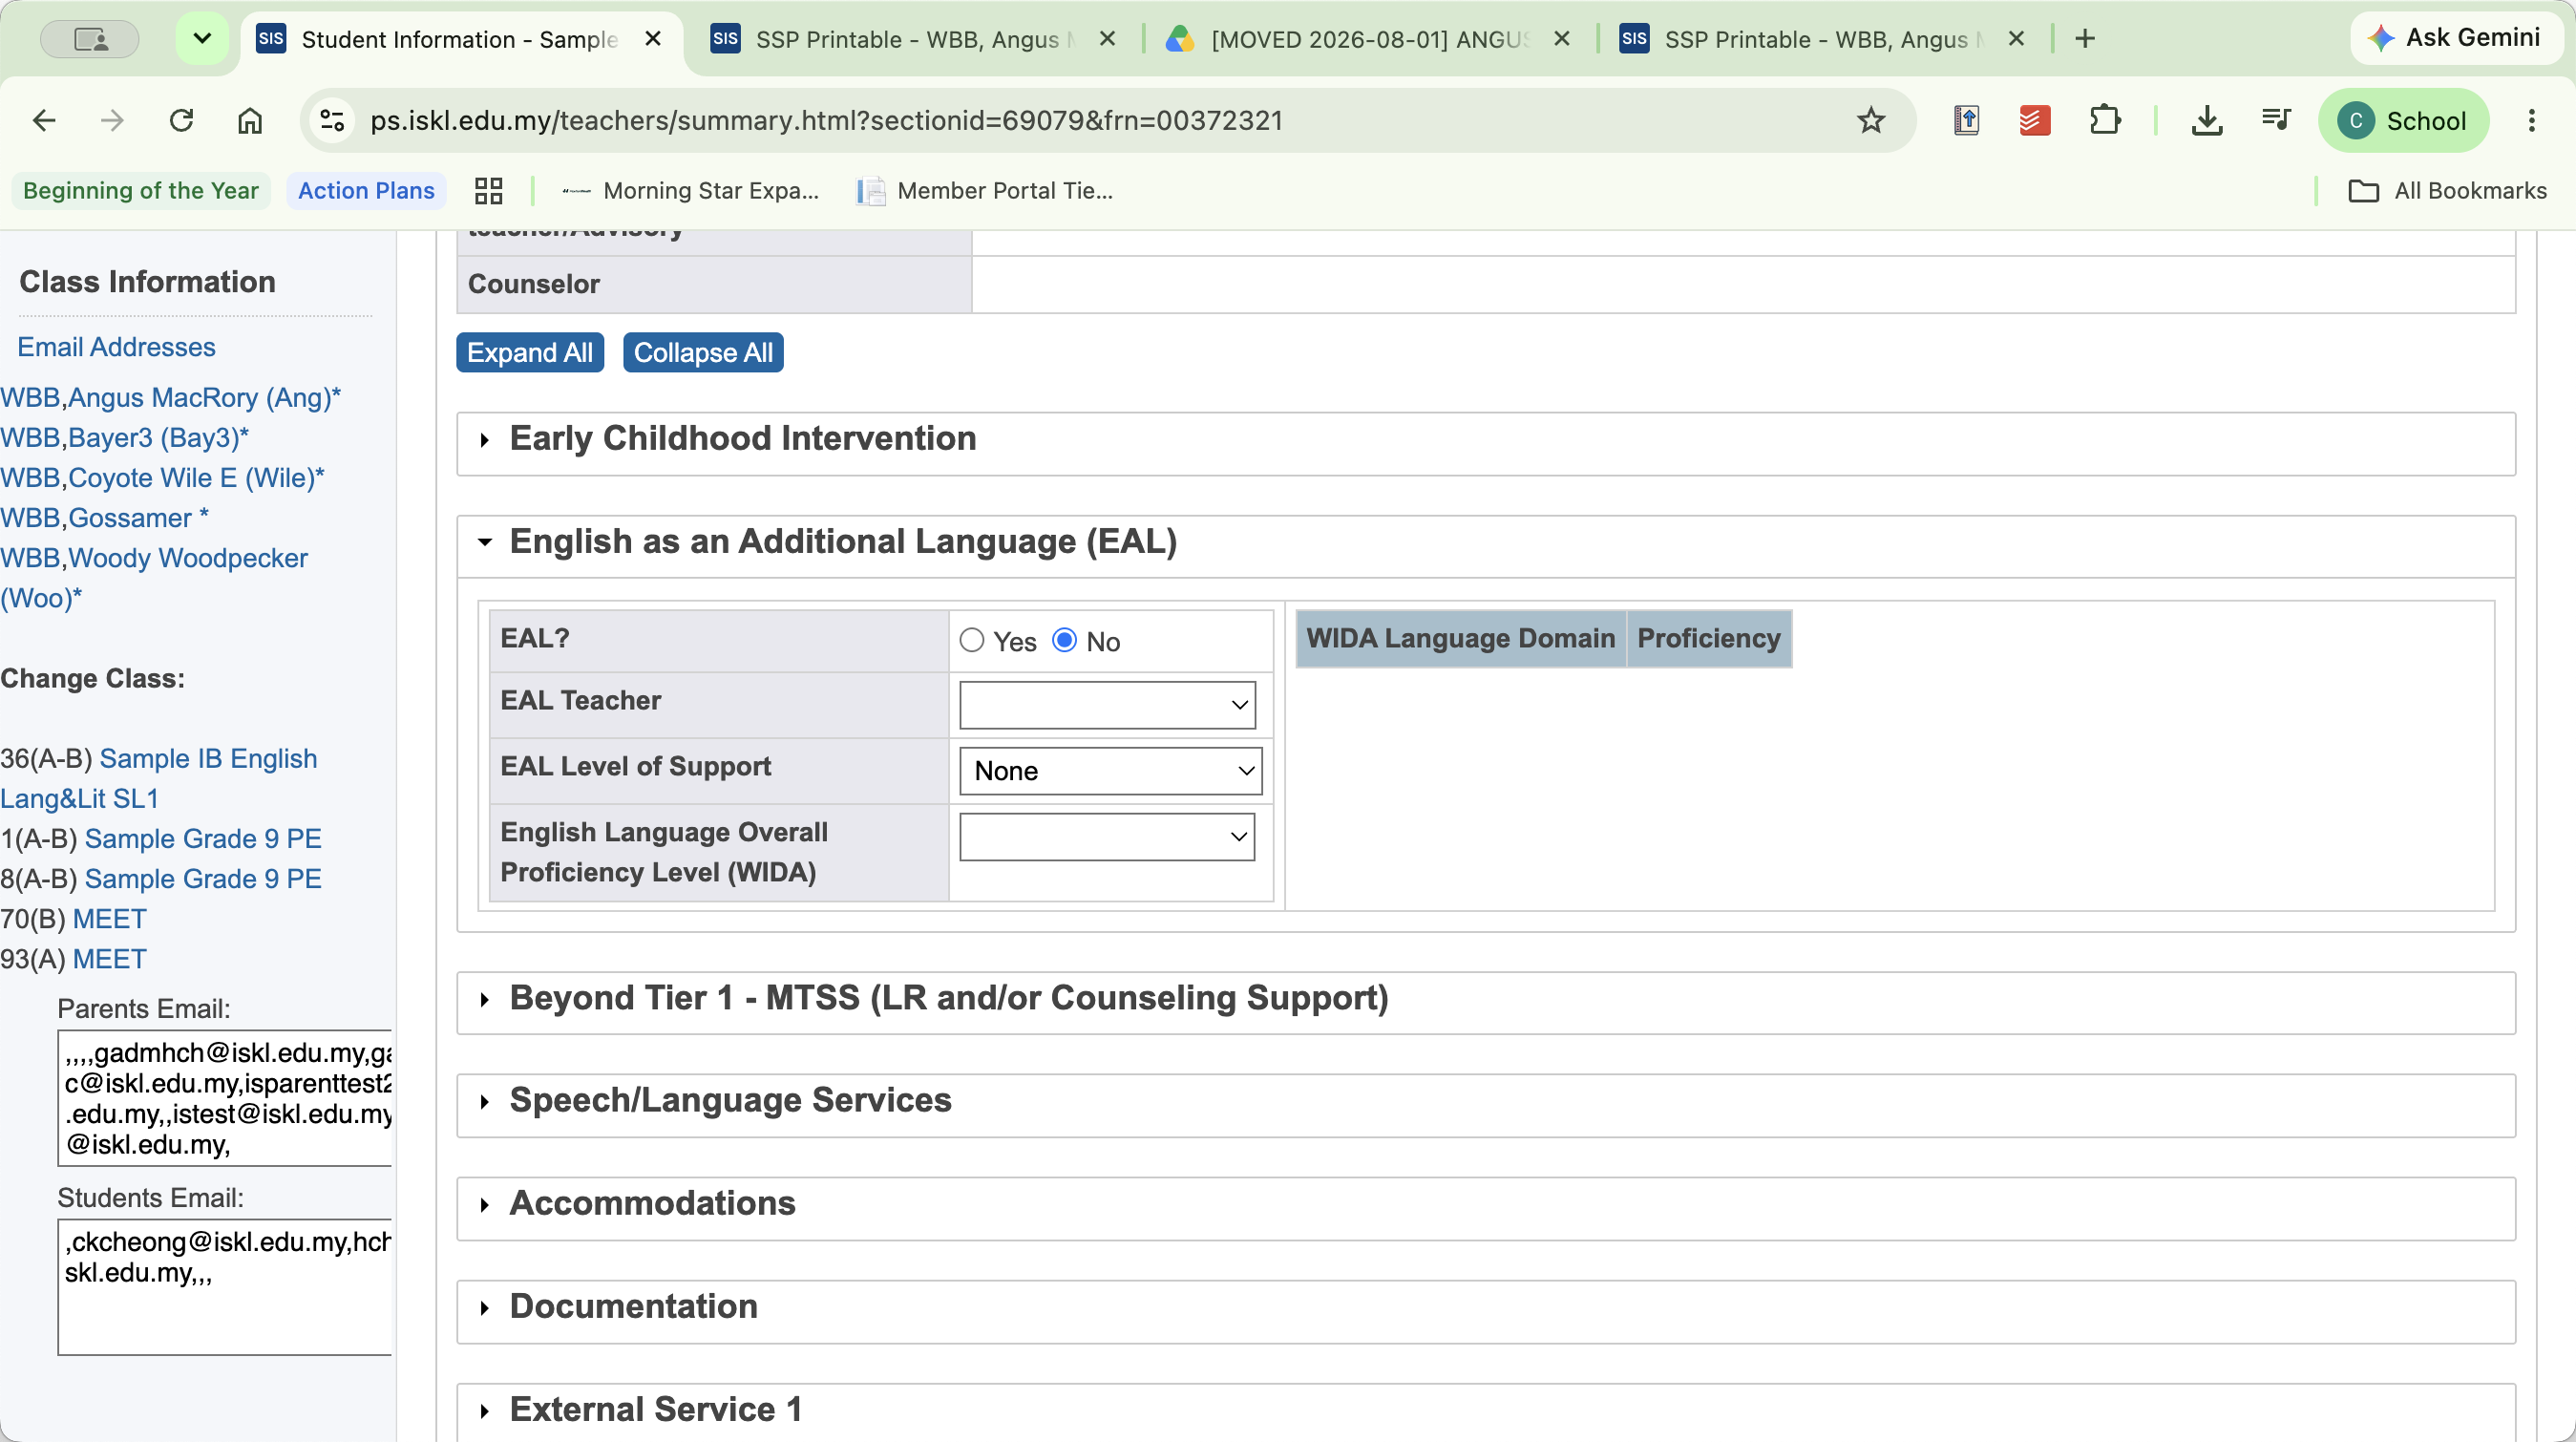Open Action Plans bookmark
This screenshot has height=1442, width=2576.
click(x=366, y=191)
